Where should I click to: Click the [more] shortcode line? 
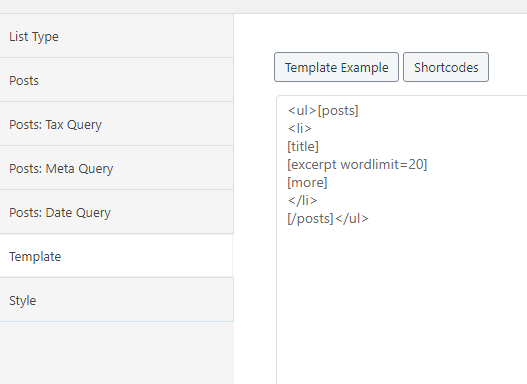pyautogui.click(x=307, y=183)
